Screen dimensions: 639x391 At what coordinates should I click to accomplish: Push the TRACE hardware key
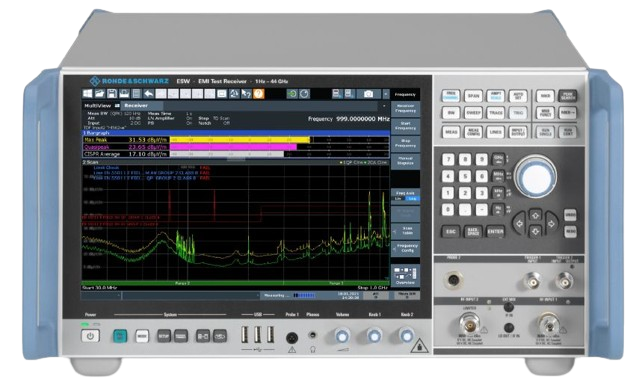(496, 113)
